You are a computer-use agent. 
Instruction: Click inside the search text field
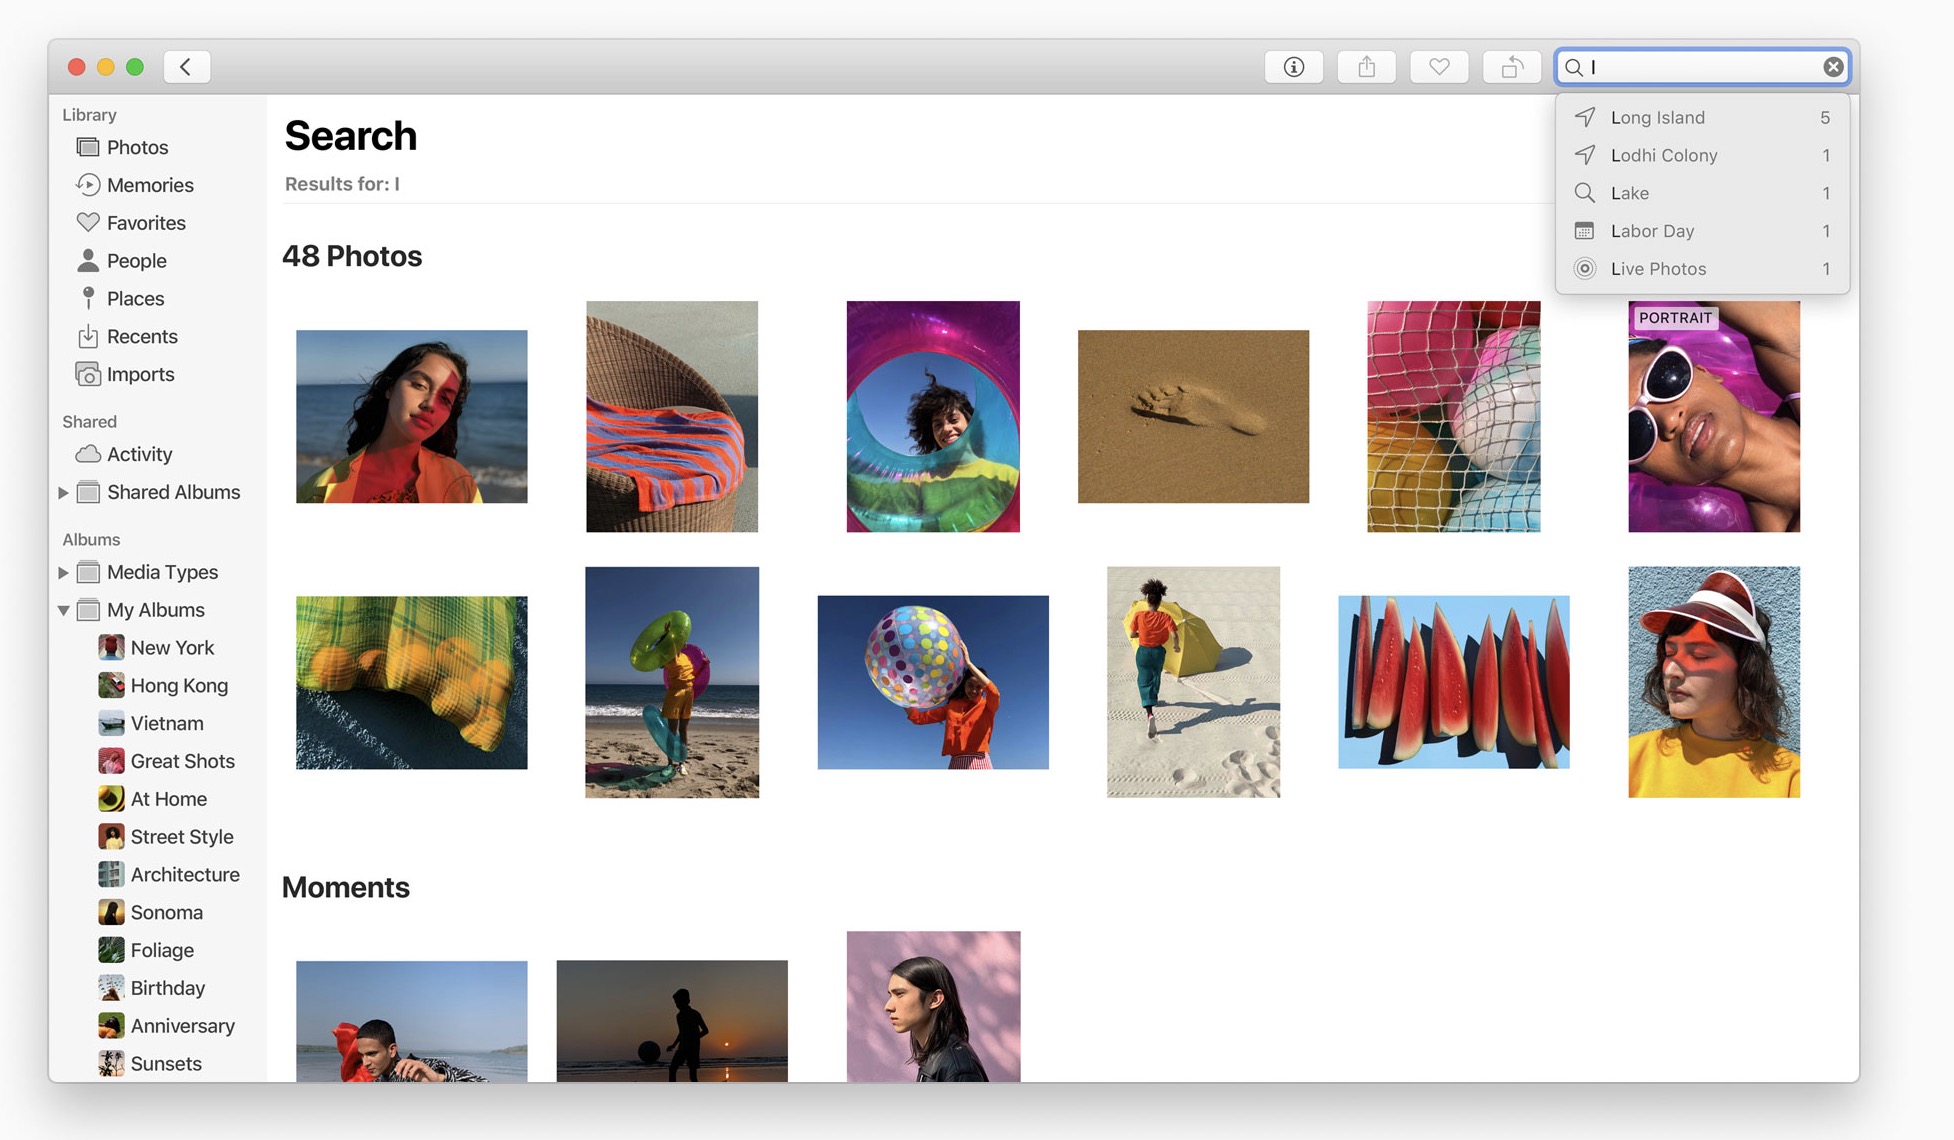(x=1703, y=67)
